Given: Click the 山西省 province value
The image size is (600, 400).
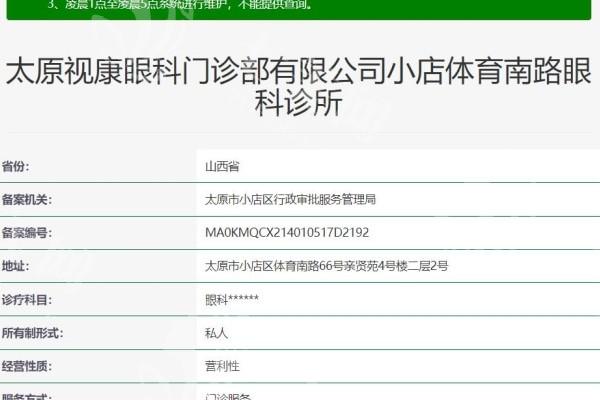Looking at the screenshot, I should [x=221, y=166].
